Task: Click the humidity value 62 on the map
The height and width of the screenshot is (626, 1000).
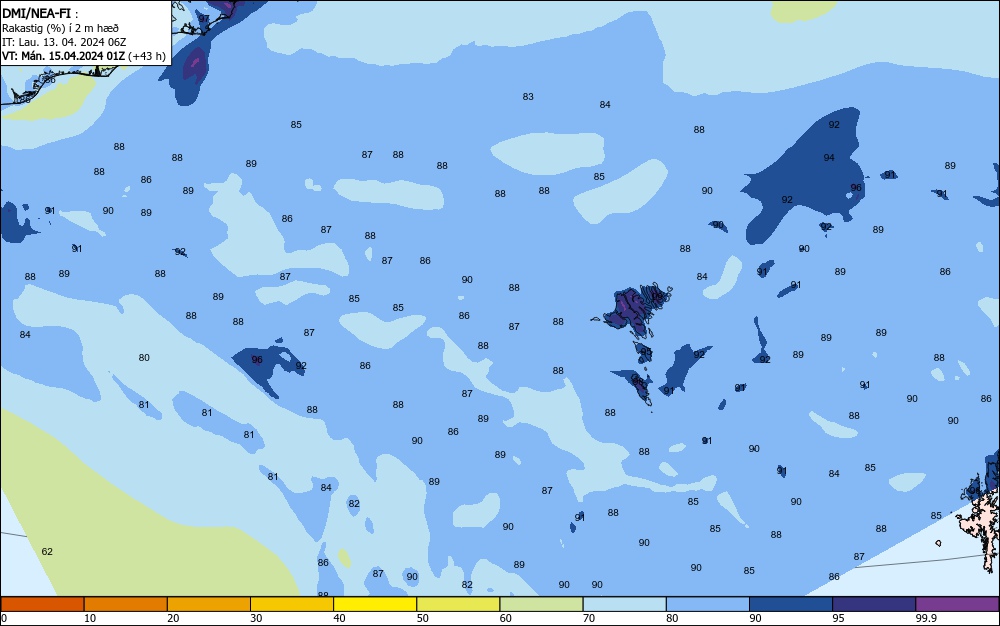Action: [x=47, y=551]
